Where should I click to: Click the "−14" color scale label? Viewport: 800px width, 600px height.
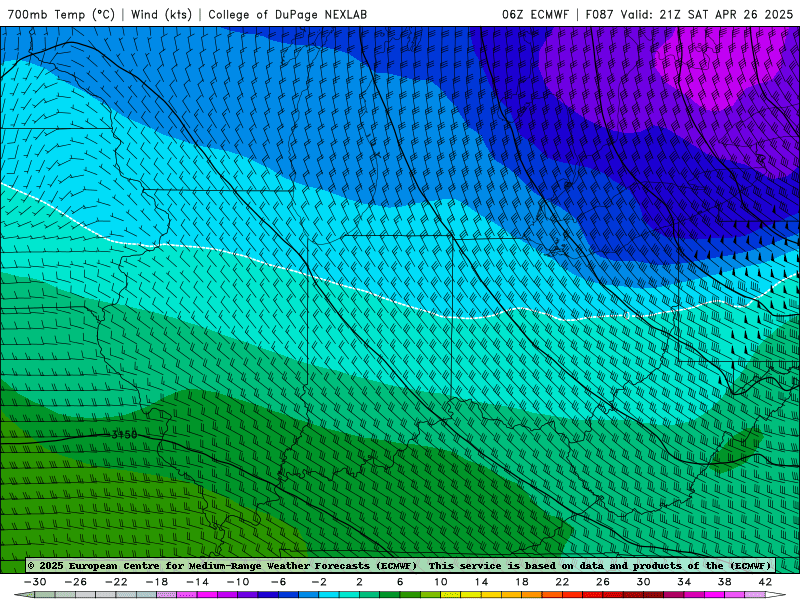click(x=197, y=582)
